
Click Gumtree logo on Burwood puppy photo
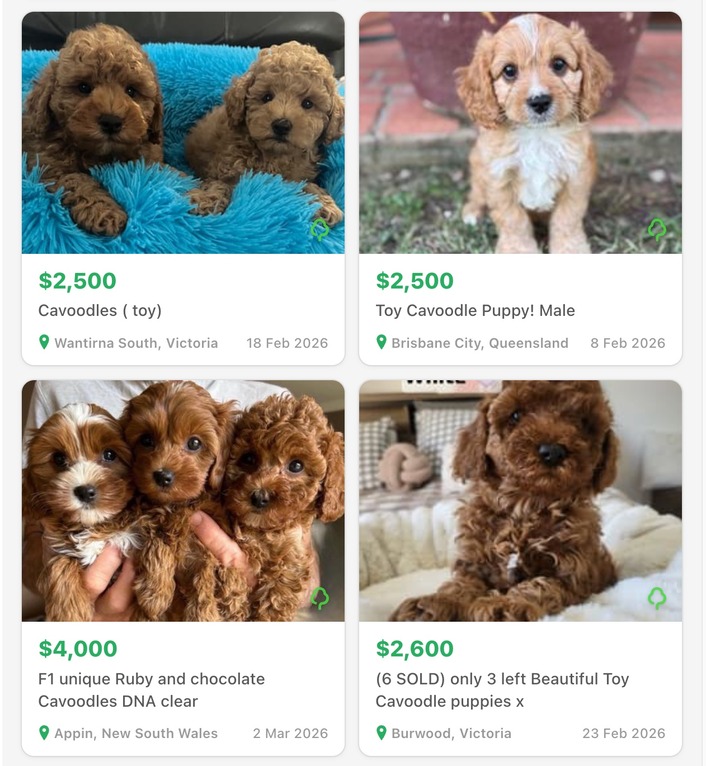coord(657,598)
